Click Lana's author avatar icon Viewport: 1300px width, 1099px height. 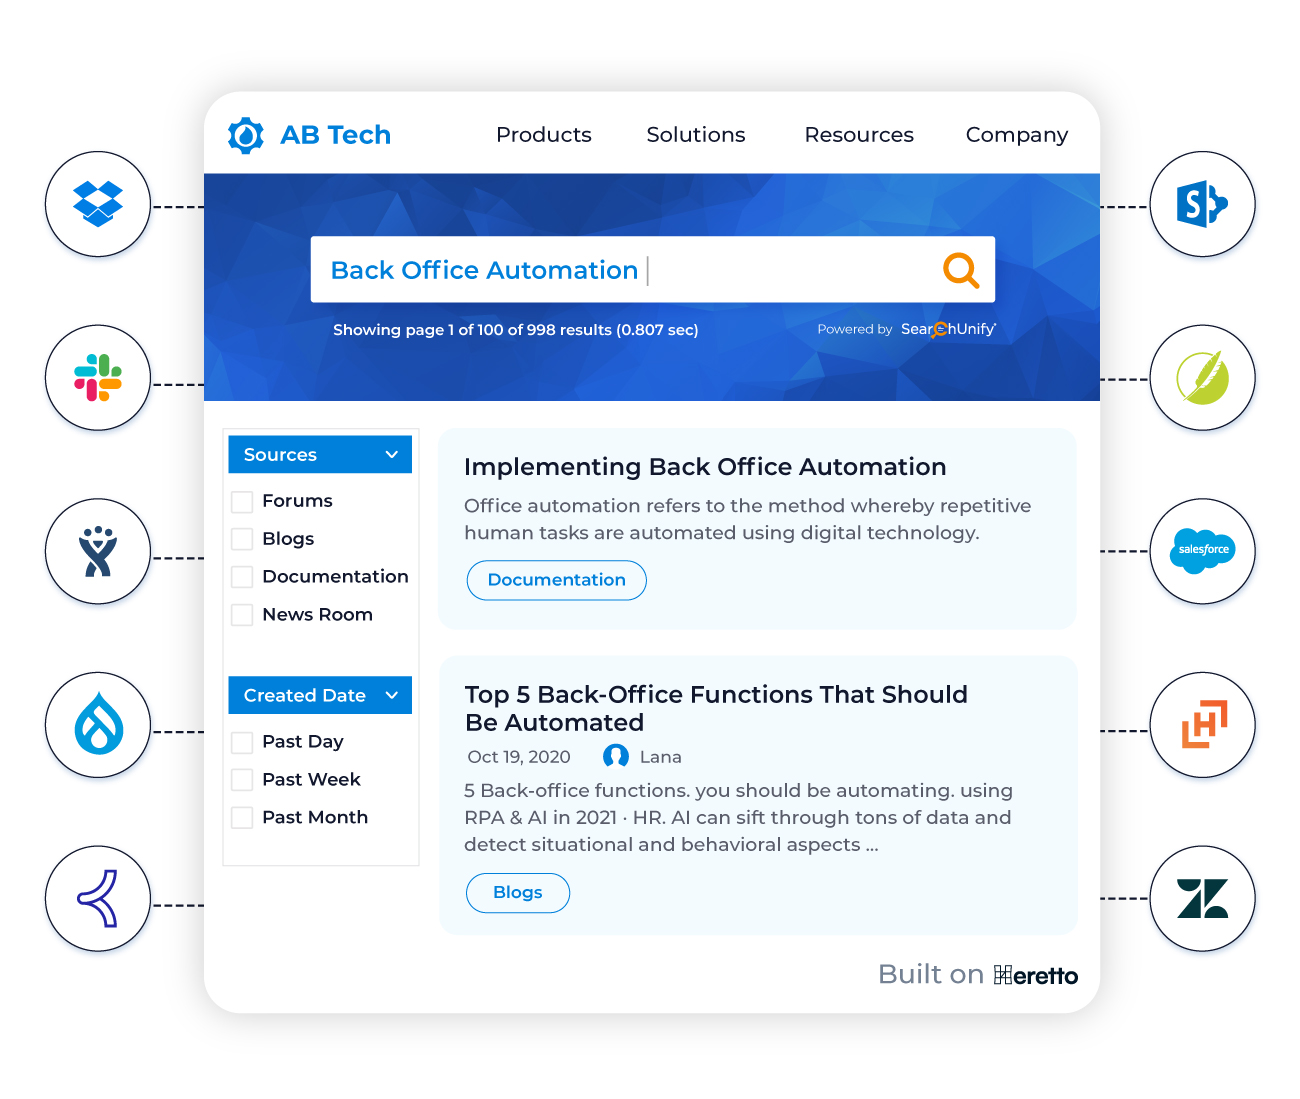click(x=616, y=757)
